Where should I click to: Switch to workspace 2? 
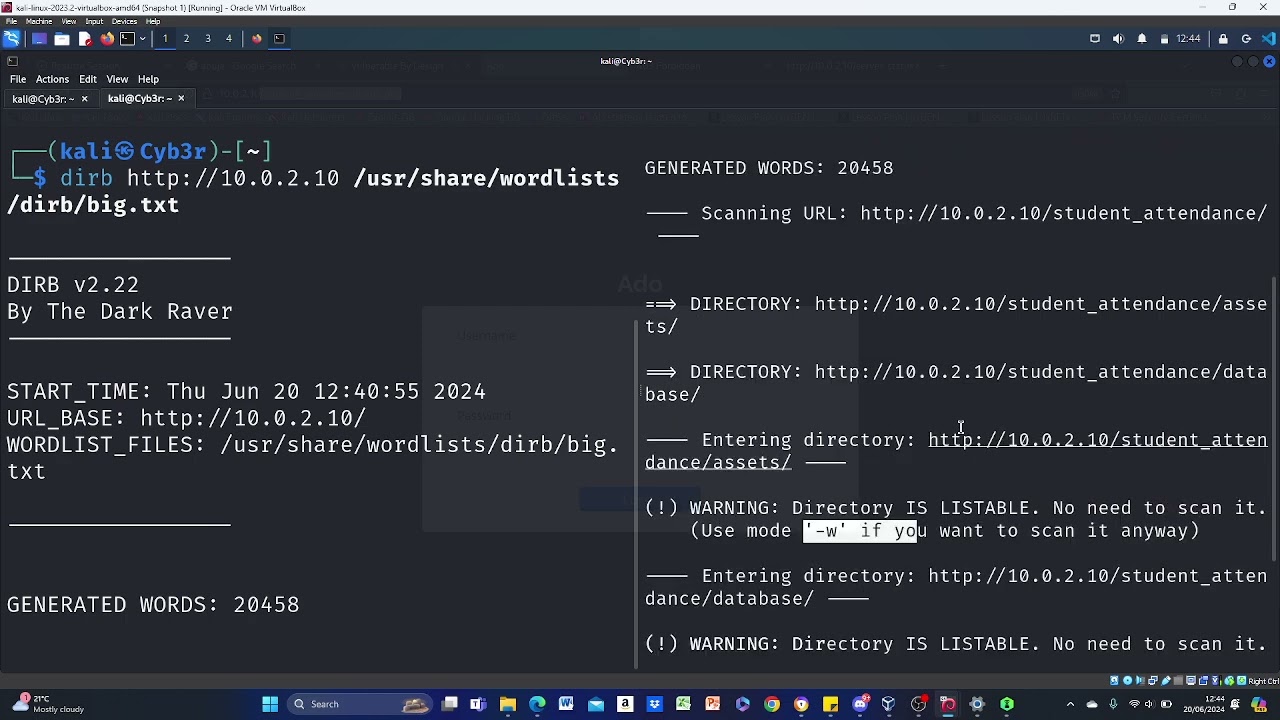[x=186, y=38]
